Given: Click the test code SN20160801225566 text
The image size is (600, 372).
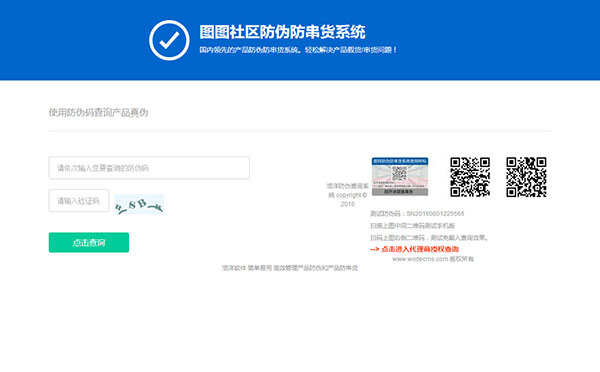Looking at the screenshot, I should pyautogui.click(x=417, y=214).
